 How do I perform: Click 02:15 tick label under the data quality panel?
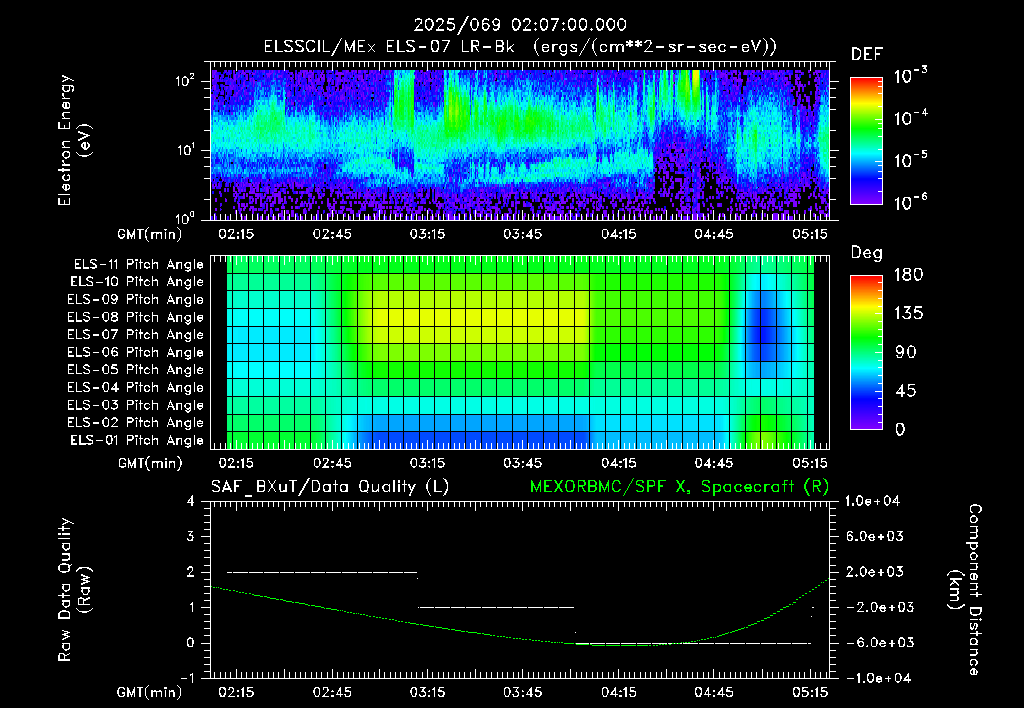click(236, 692)
